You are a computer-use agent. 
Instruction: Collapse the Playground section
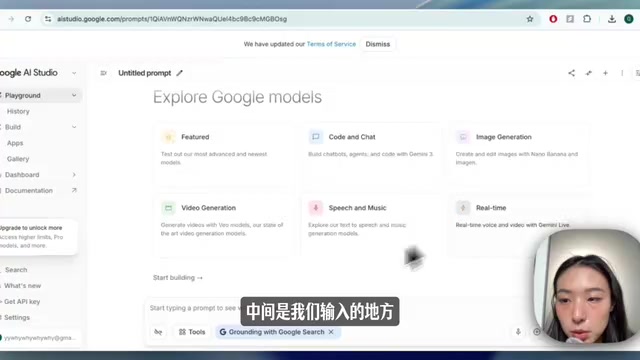74,95
